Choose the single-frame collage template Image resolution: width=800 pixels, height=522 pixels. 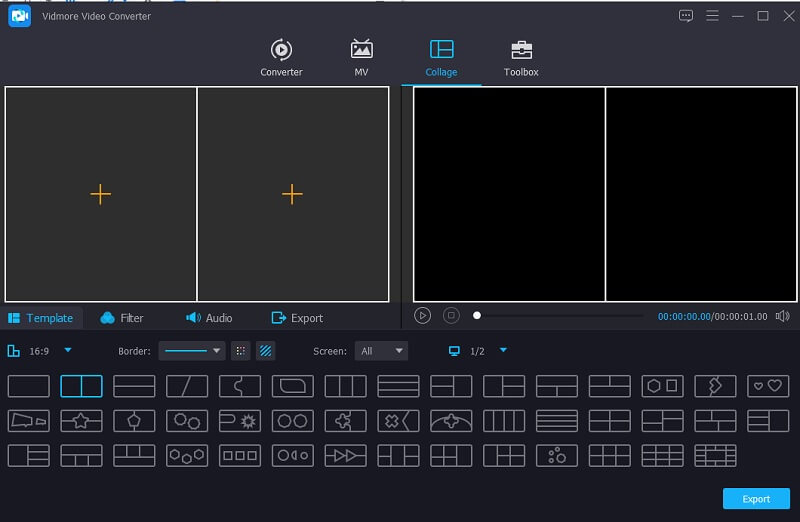click(28, 386)
